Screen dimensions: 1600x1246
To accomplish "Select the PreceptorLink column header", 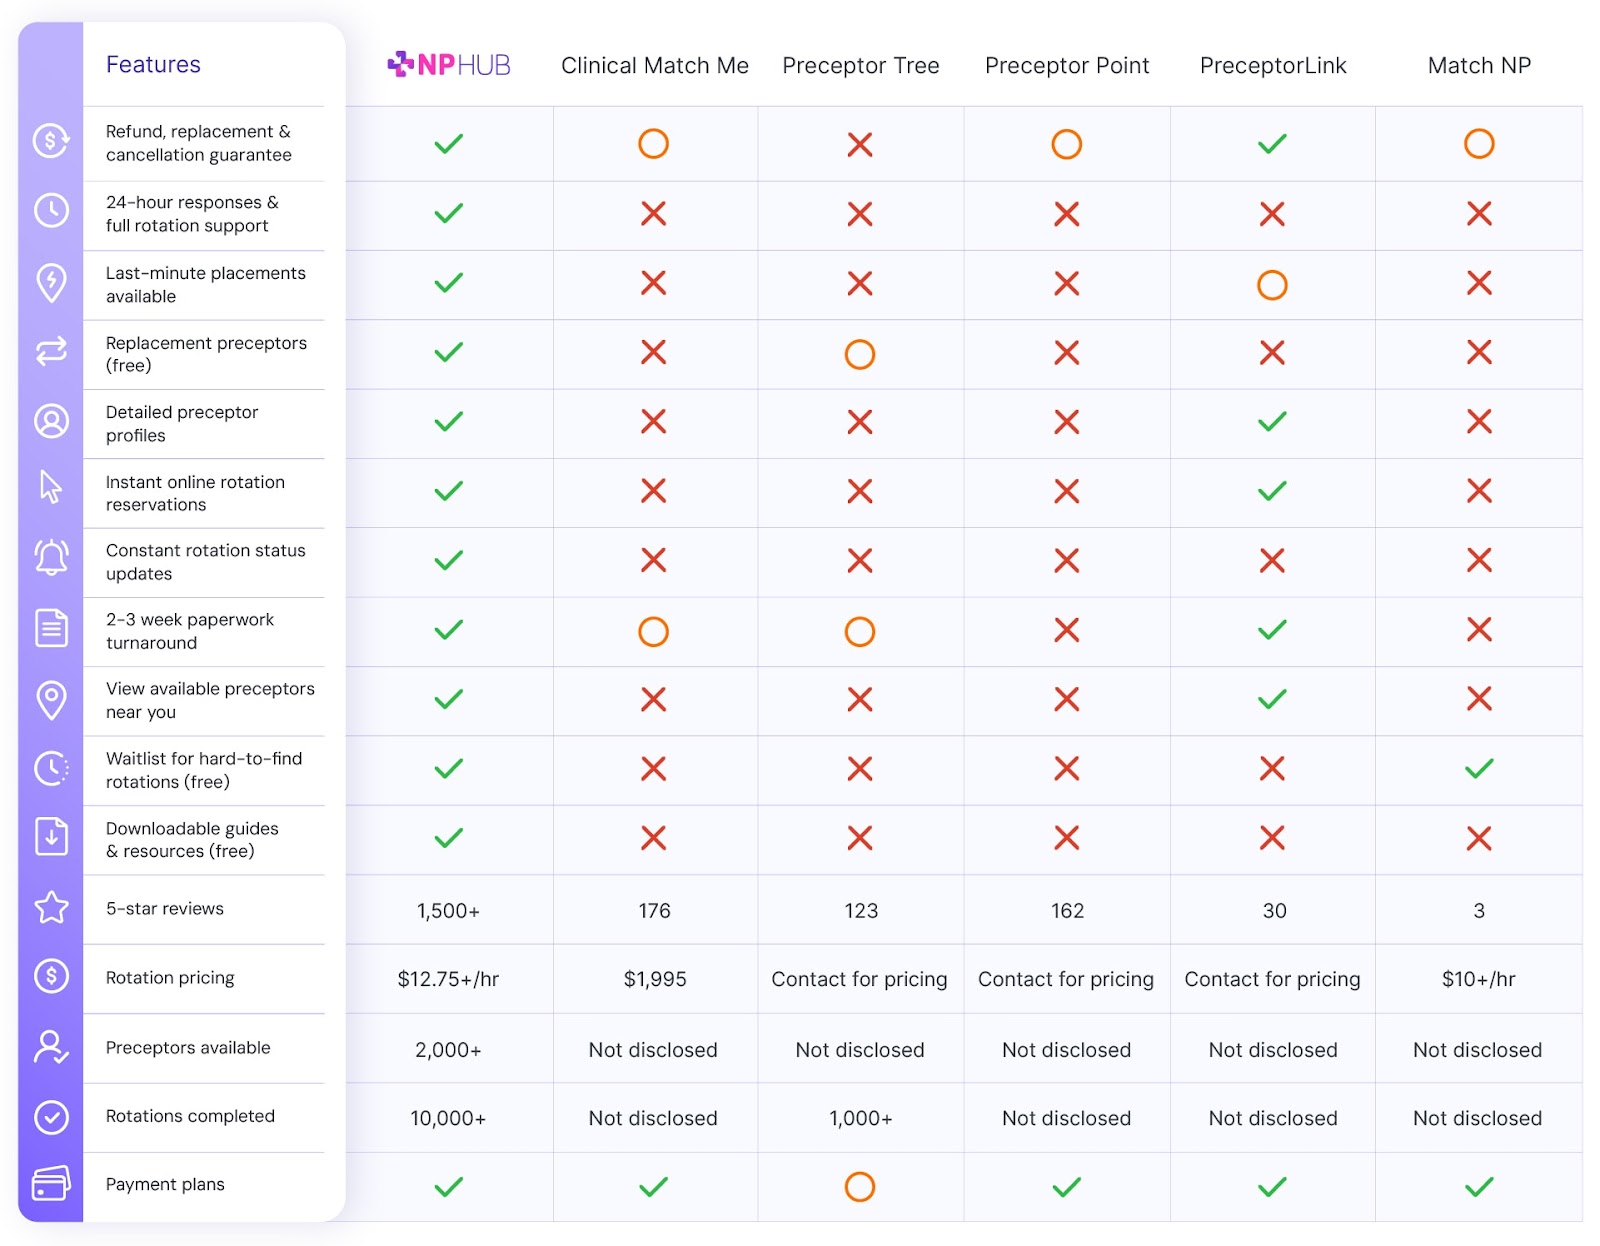I will (1273, 66).
